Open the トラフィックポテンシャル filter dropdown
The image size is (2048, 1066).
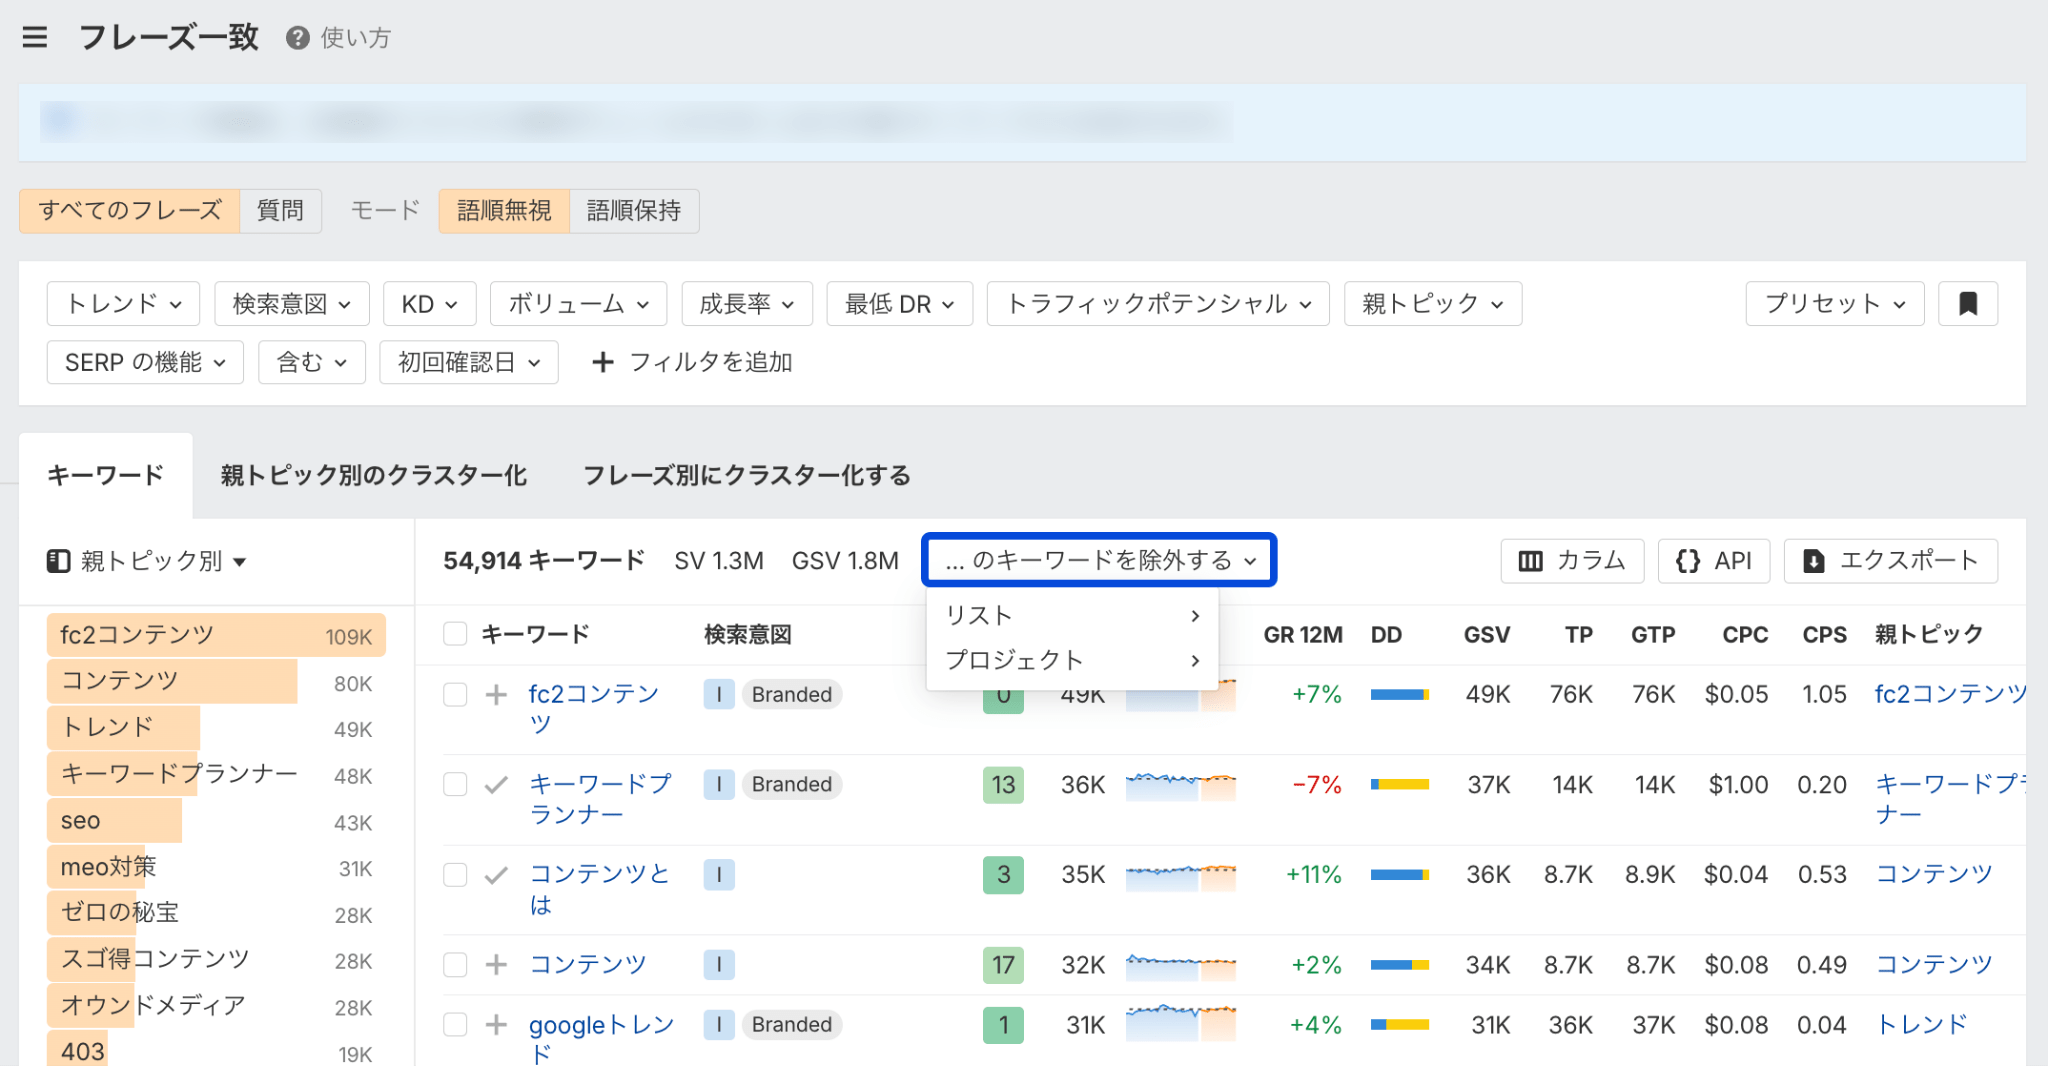click(1157, 304)
